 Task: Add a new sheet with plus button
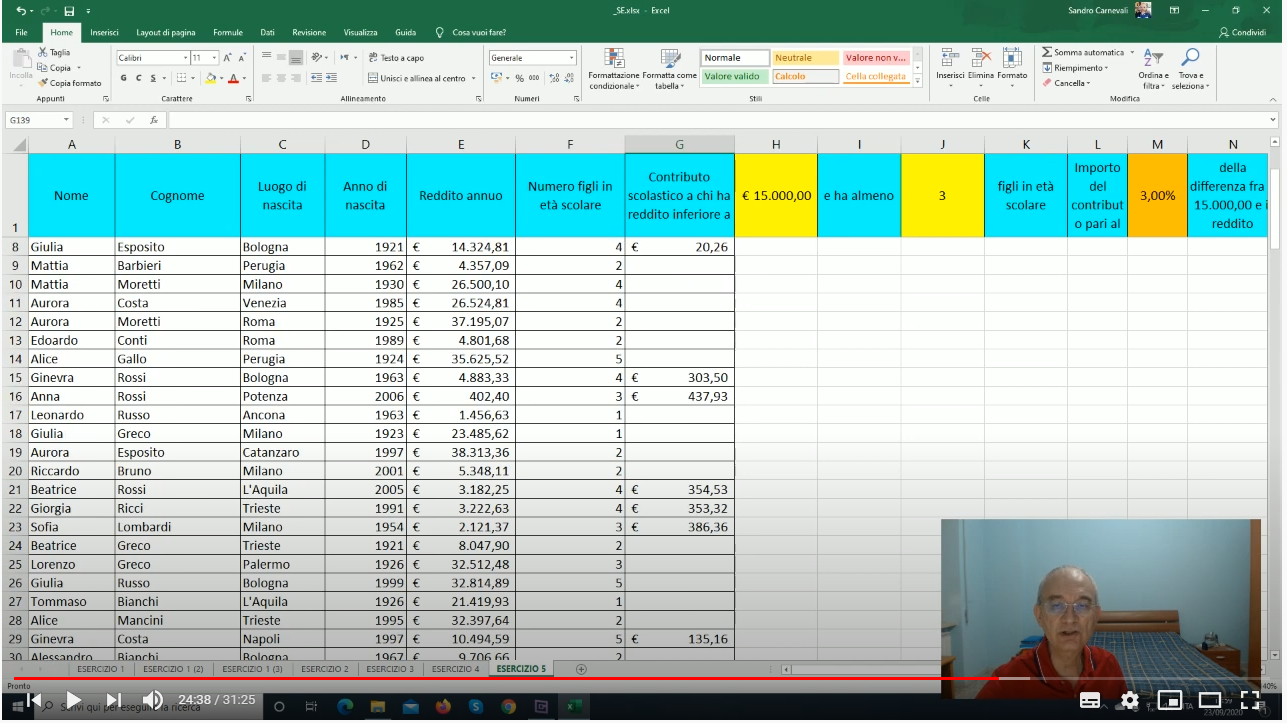[x=581, y=669]
